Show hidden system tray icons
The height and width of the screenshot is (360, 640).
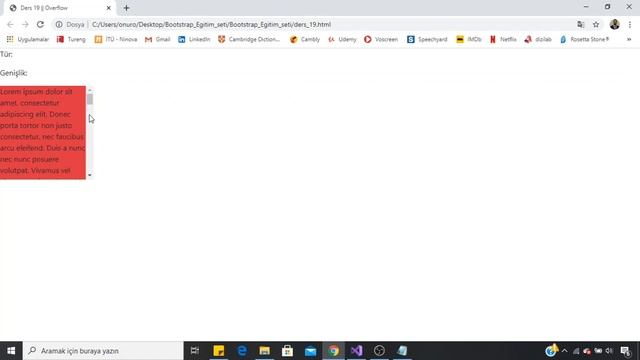564,351
